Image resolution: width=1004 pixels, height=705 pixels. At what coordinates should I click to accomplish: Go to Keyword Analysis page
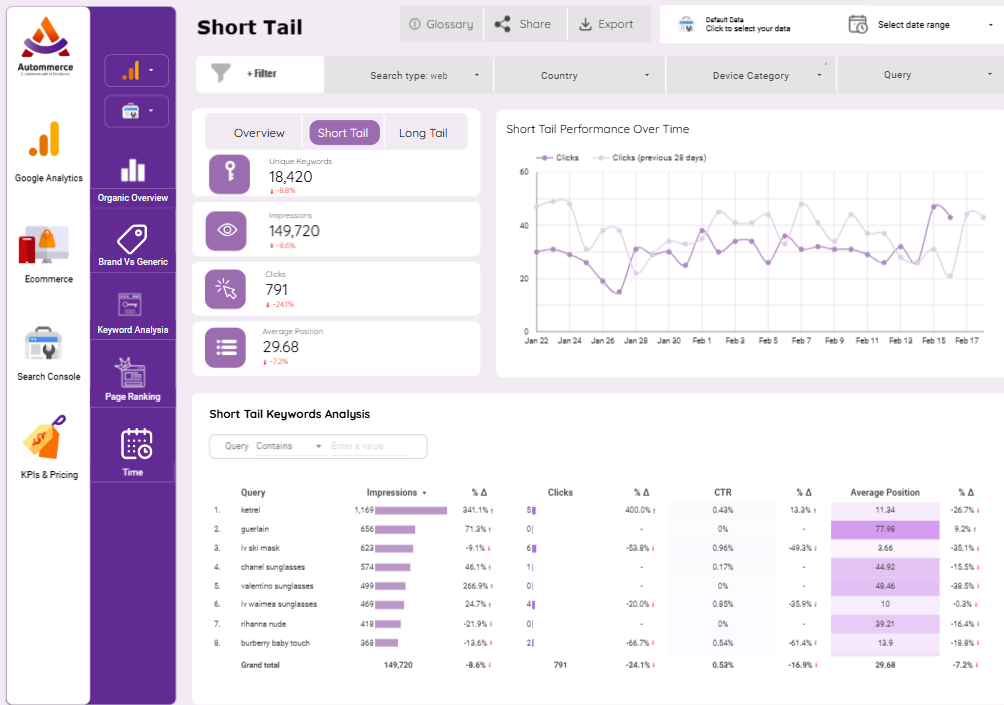tap(133, 330)
